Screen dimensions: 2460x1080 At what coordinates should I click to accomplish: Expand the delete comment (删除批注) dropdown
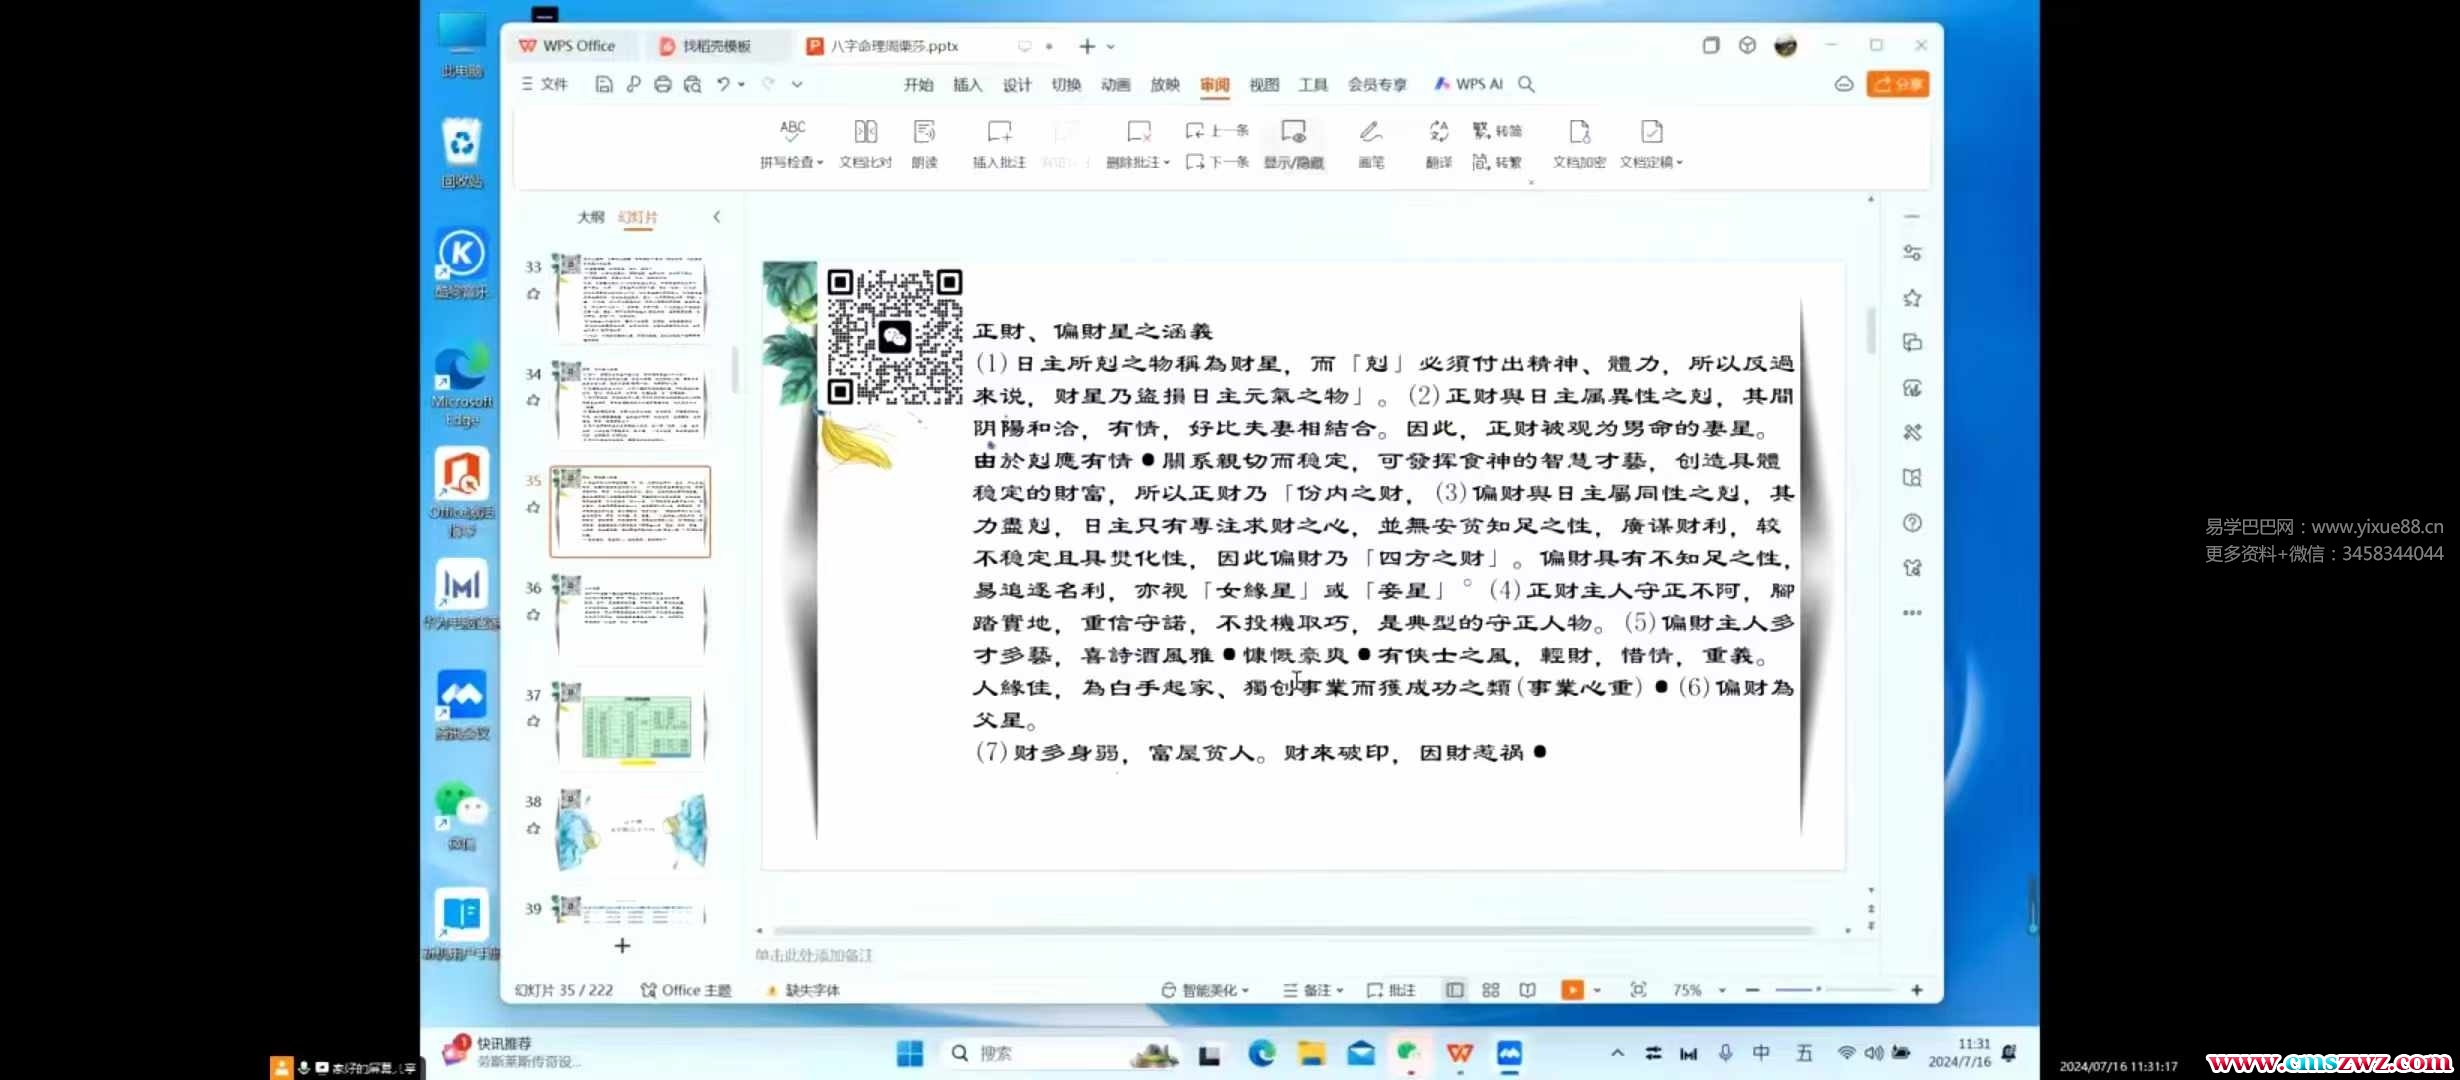[1167, 163]
